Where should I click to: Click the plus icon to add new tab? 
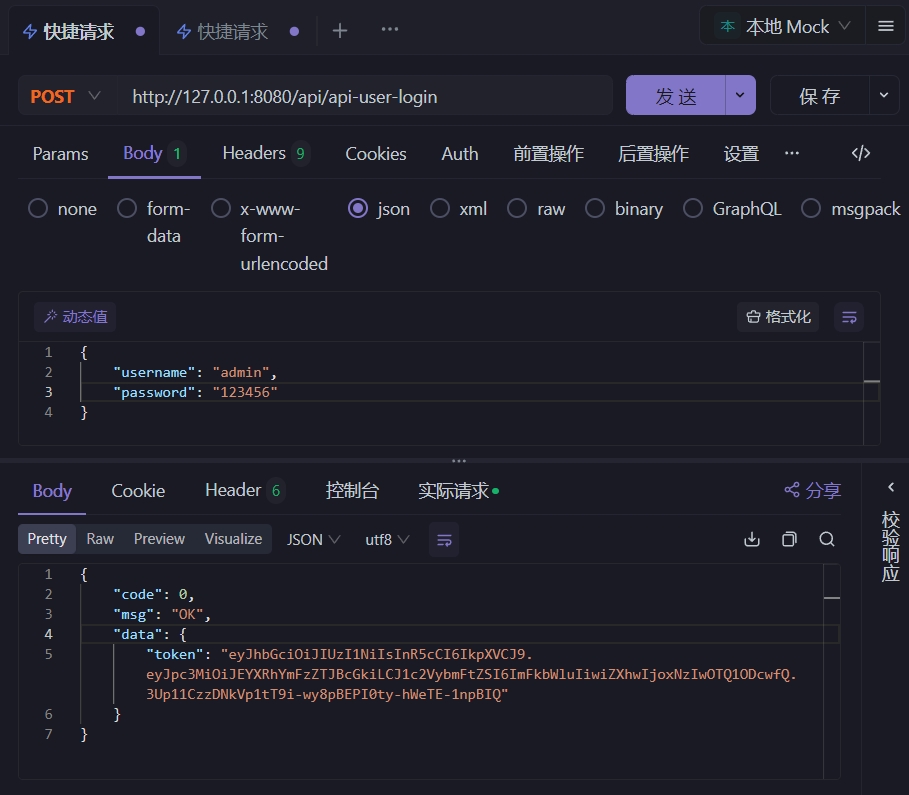pos(340,31)
